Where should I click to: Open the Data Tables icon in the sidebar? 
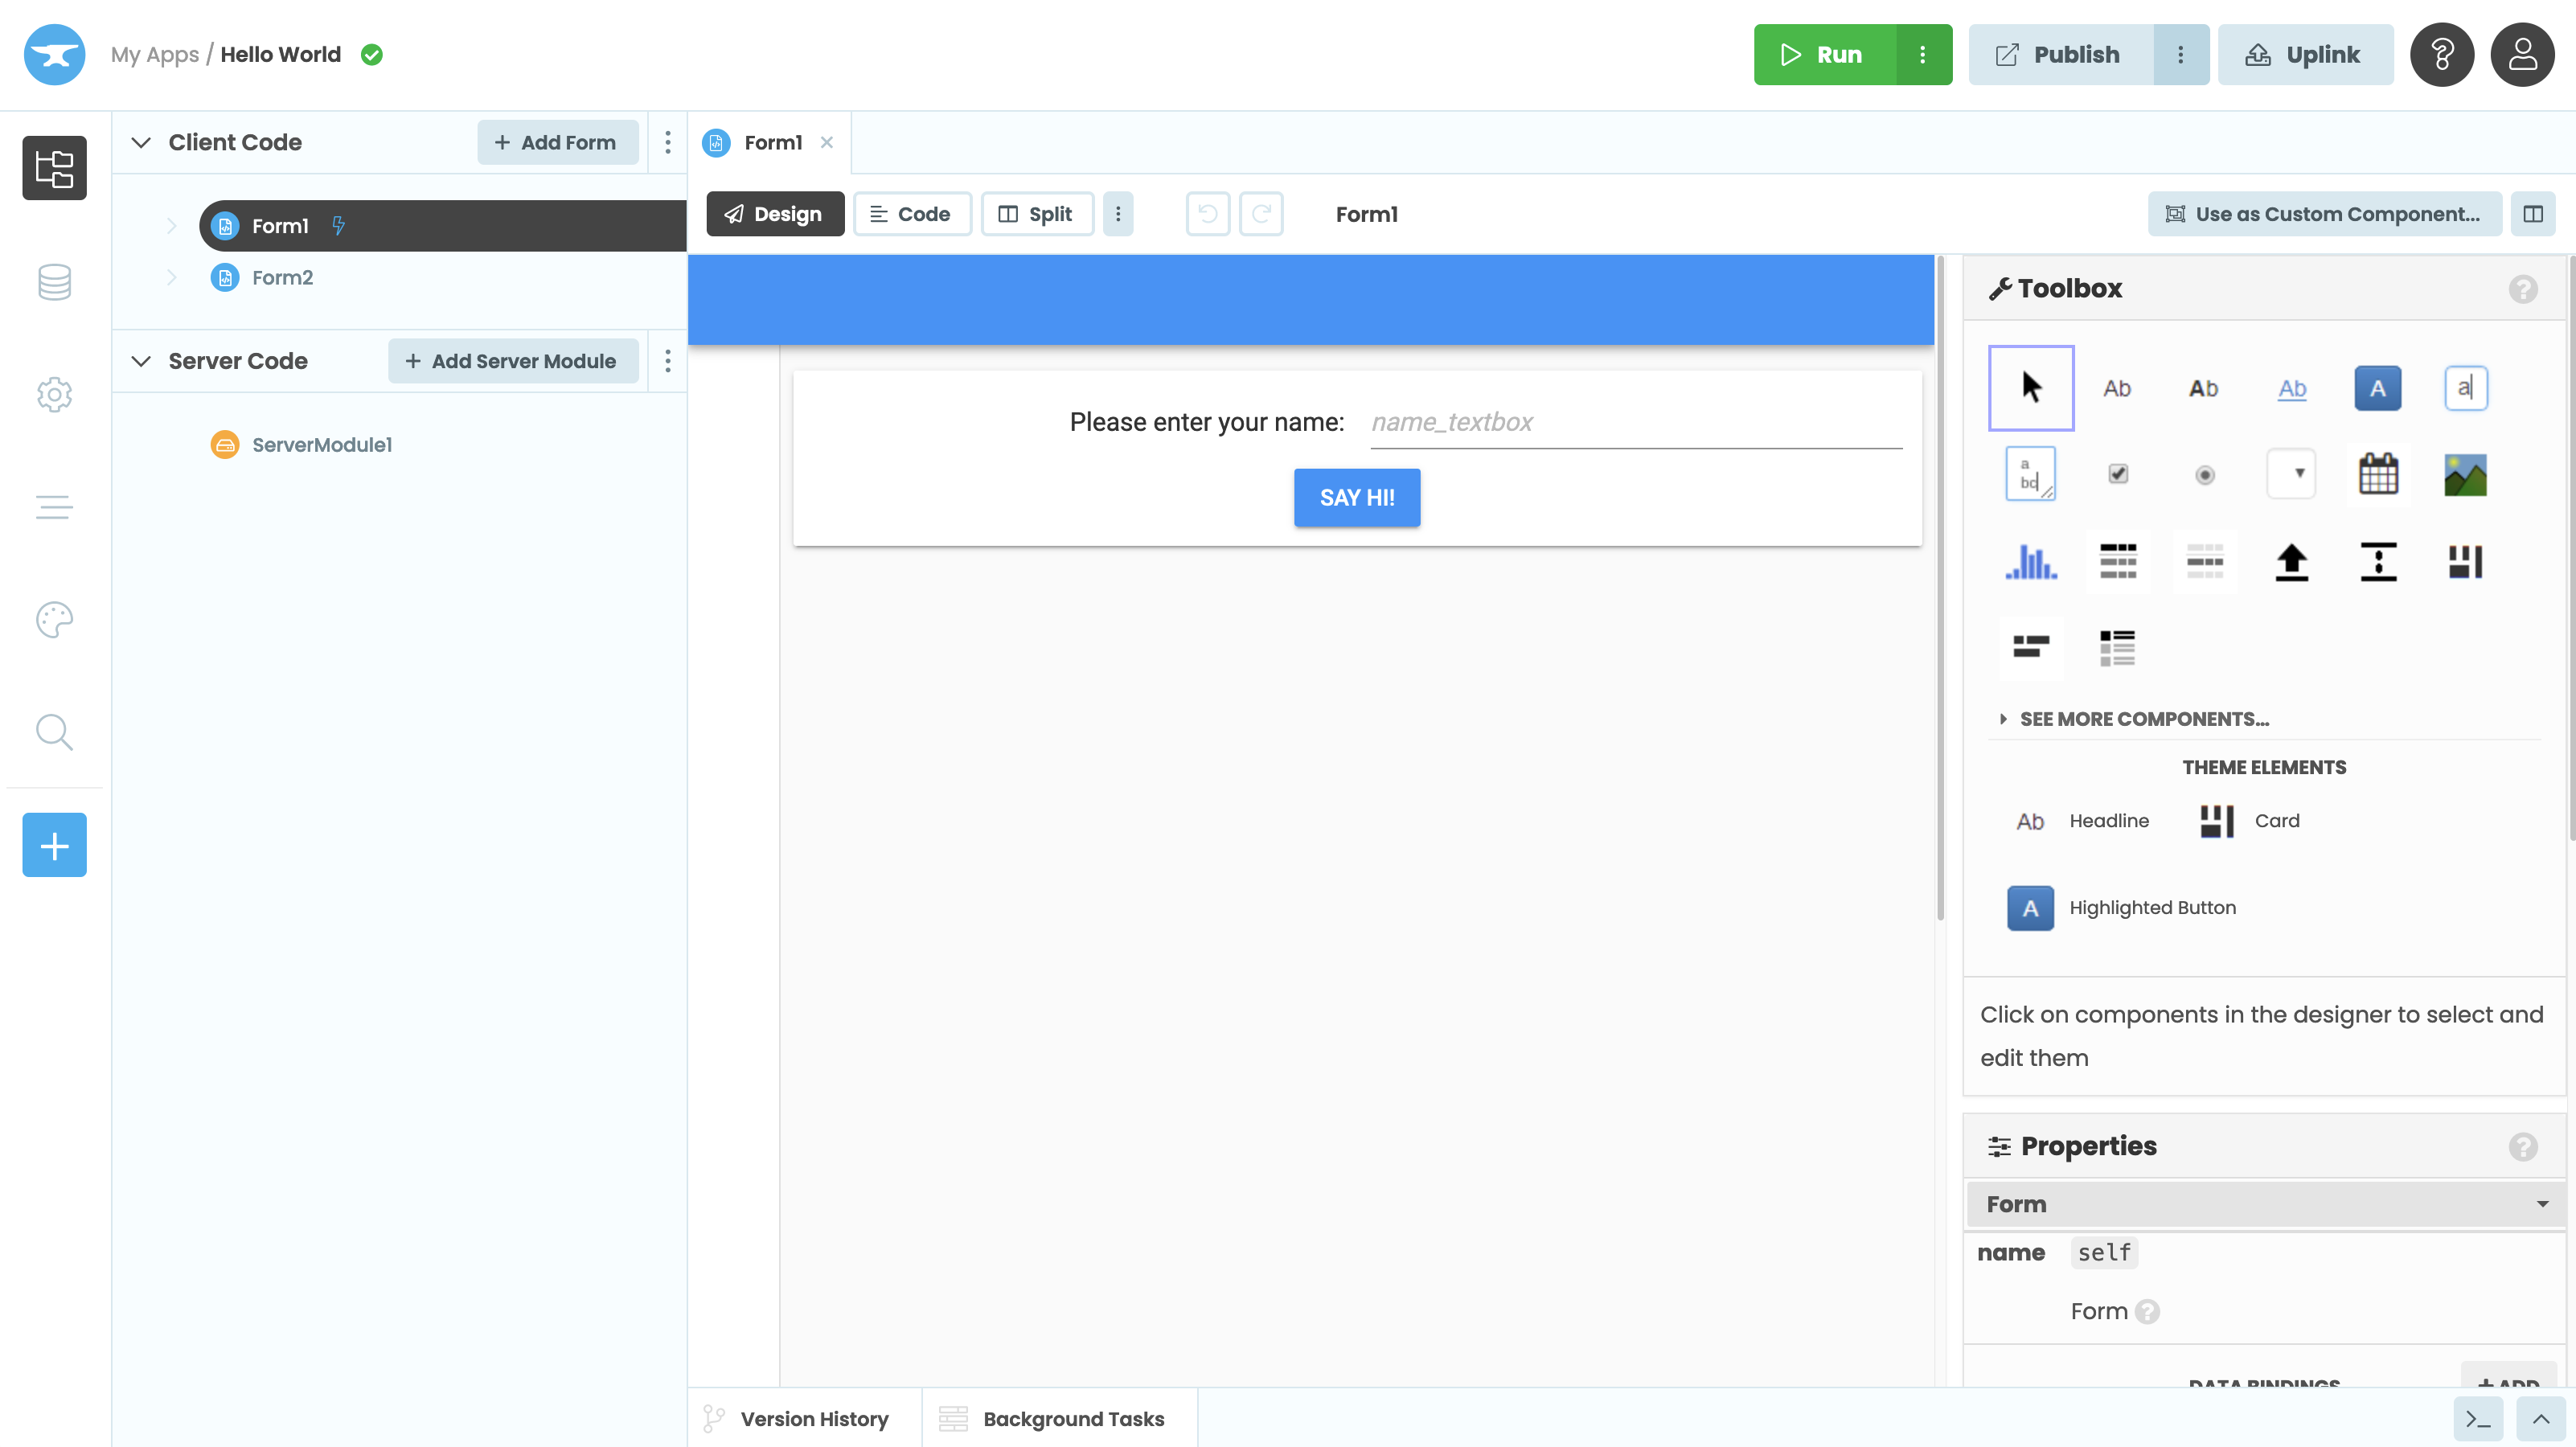pos(54,282)
